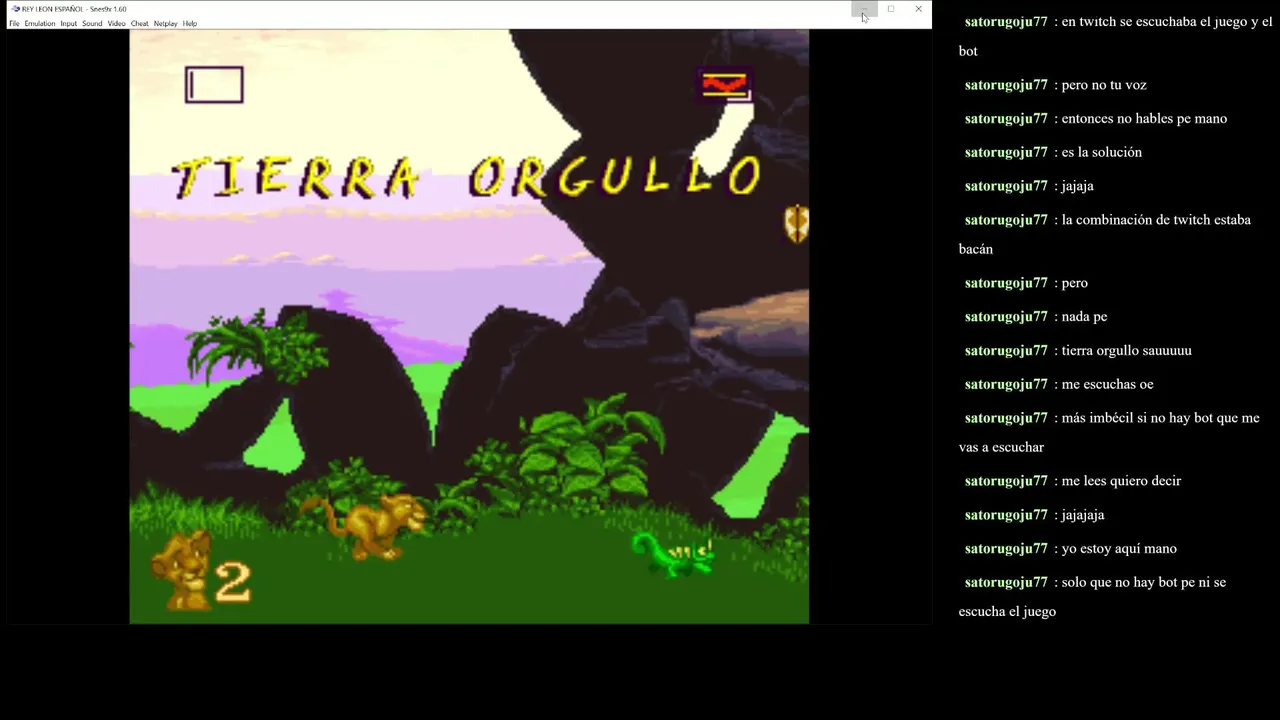Click the lives counter number 2
The height and width of the screenshot is (720, 1280).
232,581
